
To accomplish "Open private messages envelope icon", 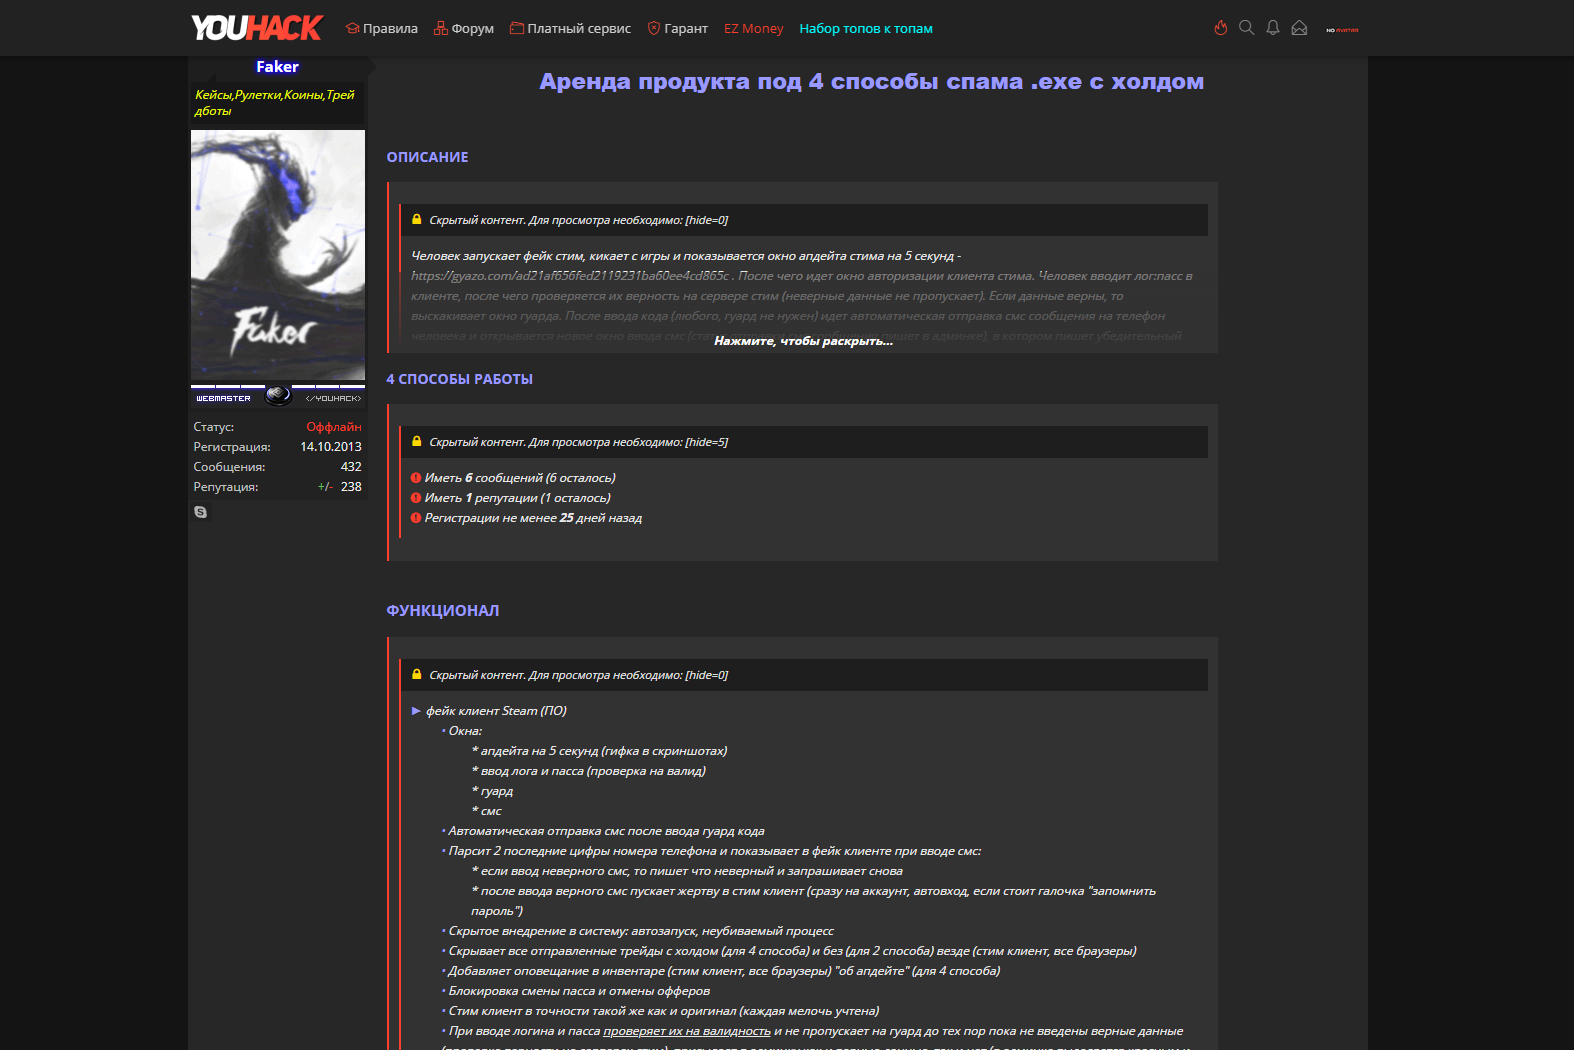I will pos(1299,28).
